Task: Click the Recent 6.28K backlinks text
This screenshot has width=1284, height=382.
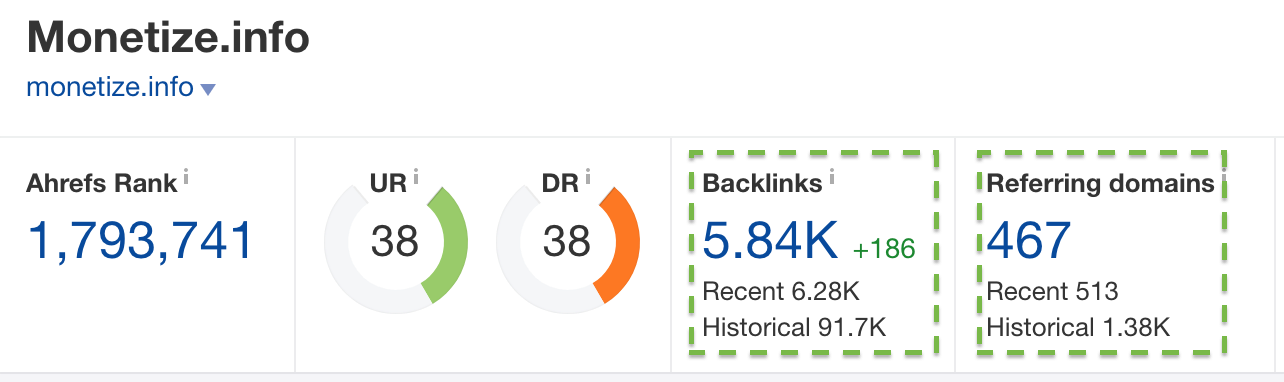Action: tap(781, 292)
